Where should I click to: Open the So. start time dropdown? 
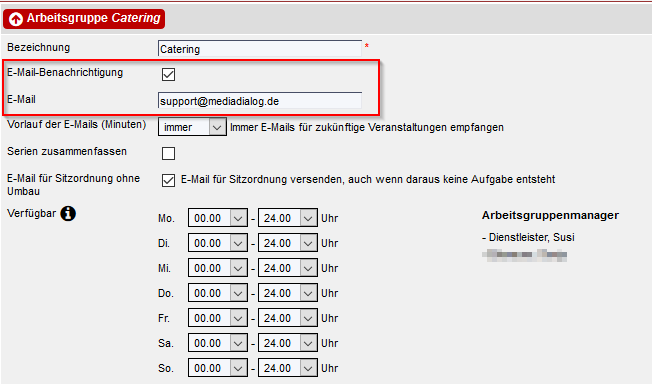pos(218,368)
